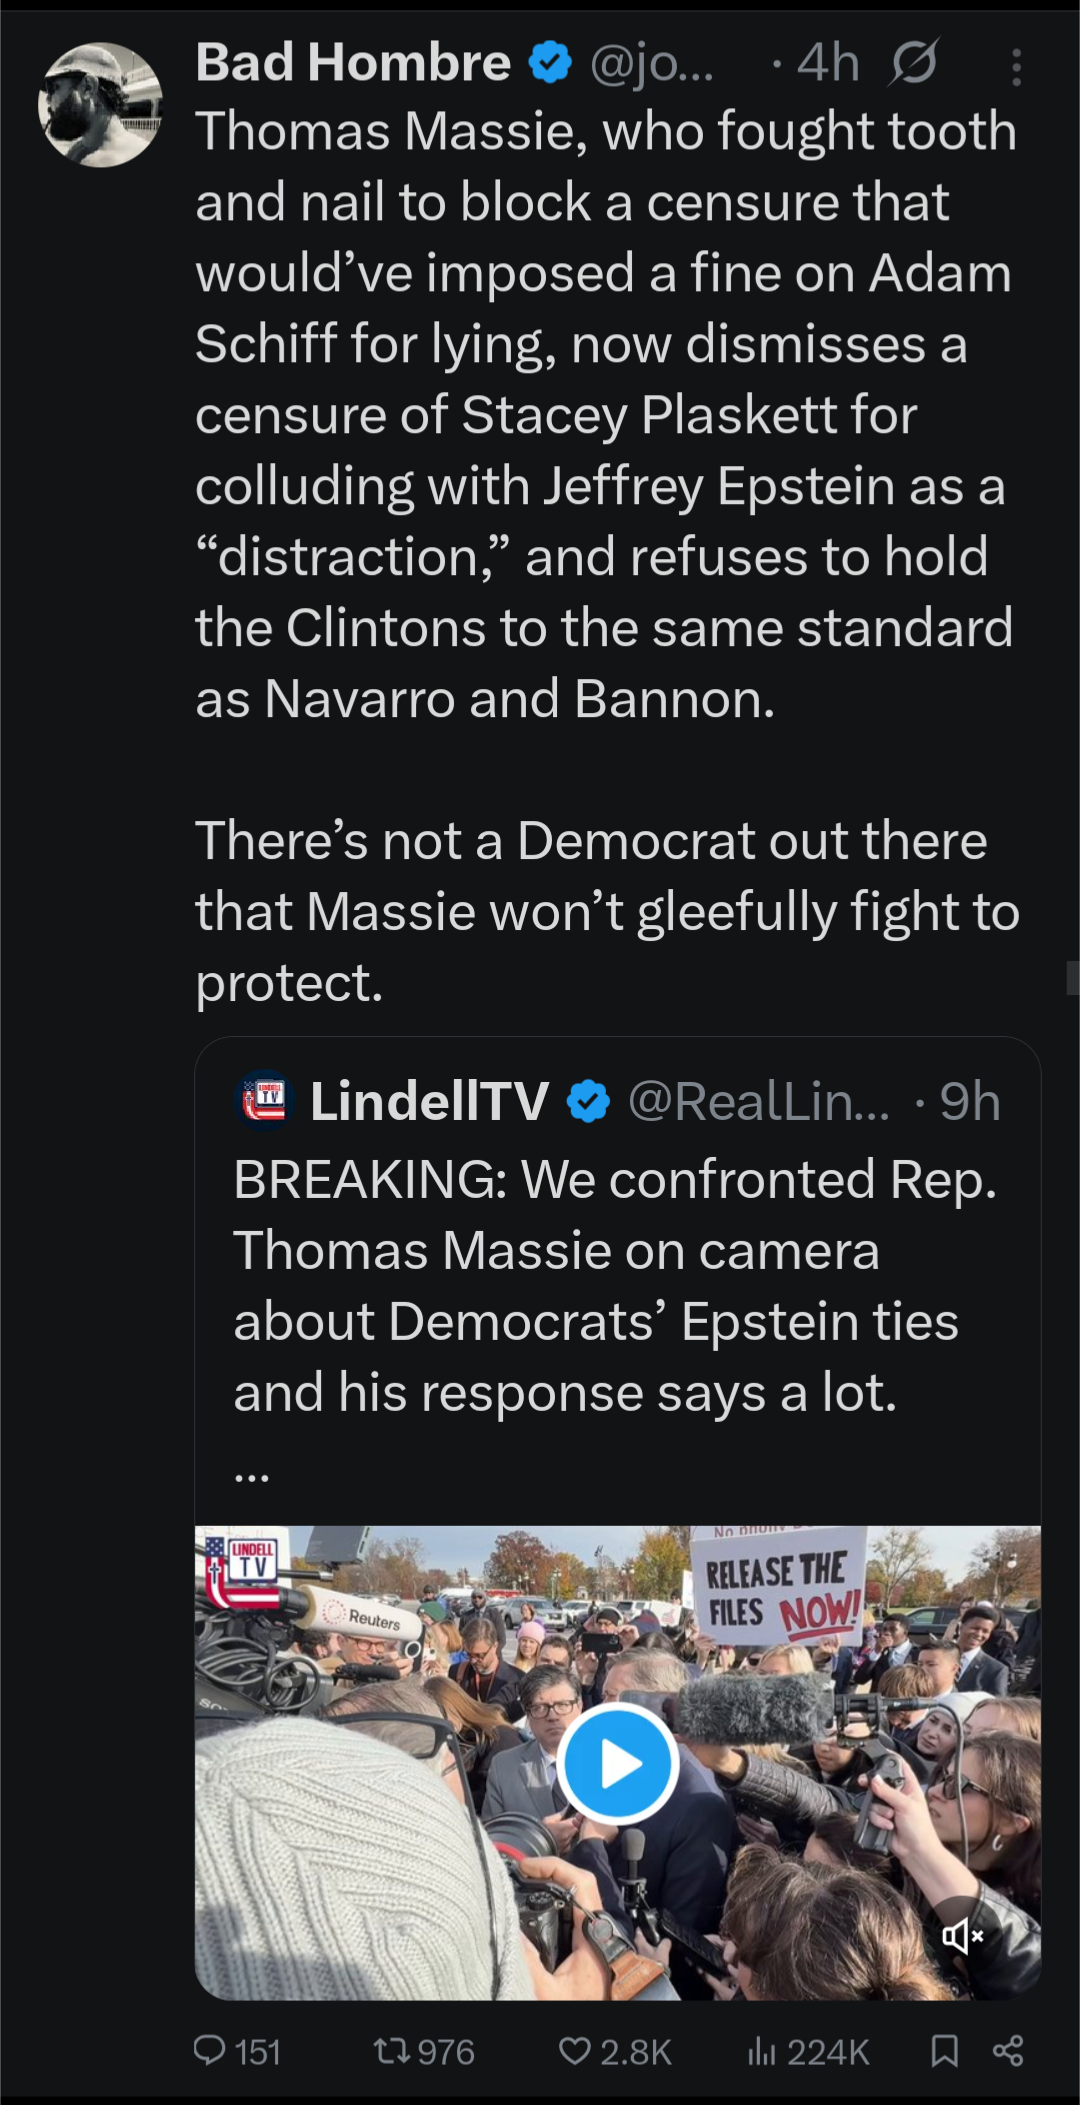
Task: Open Bad Hombre's profile picture
Action: 100,104
